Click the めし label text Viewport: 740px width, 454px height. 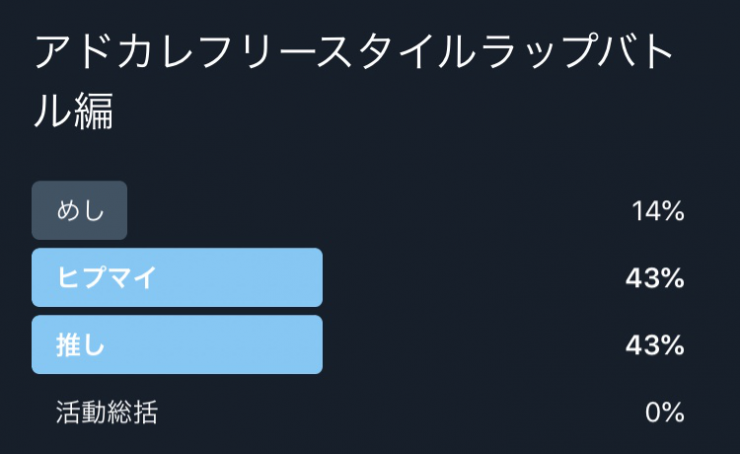click(x=80, y=210)
